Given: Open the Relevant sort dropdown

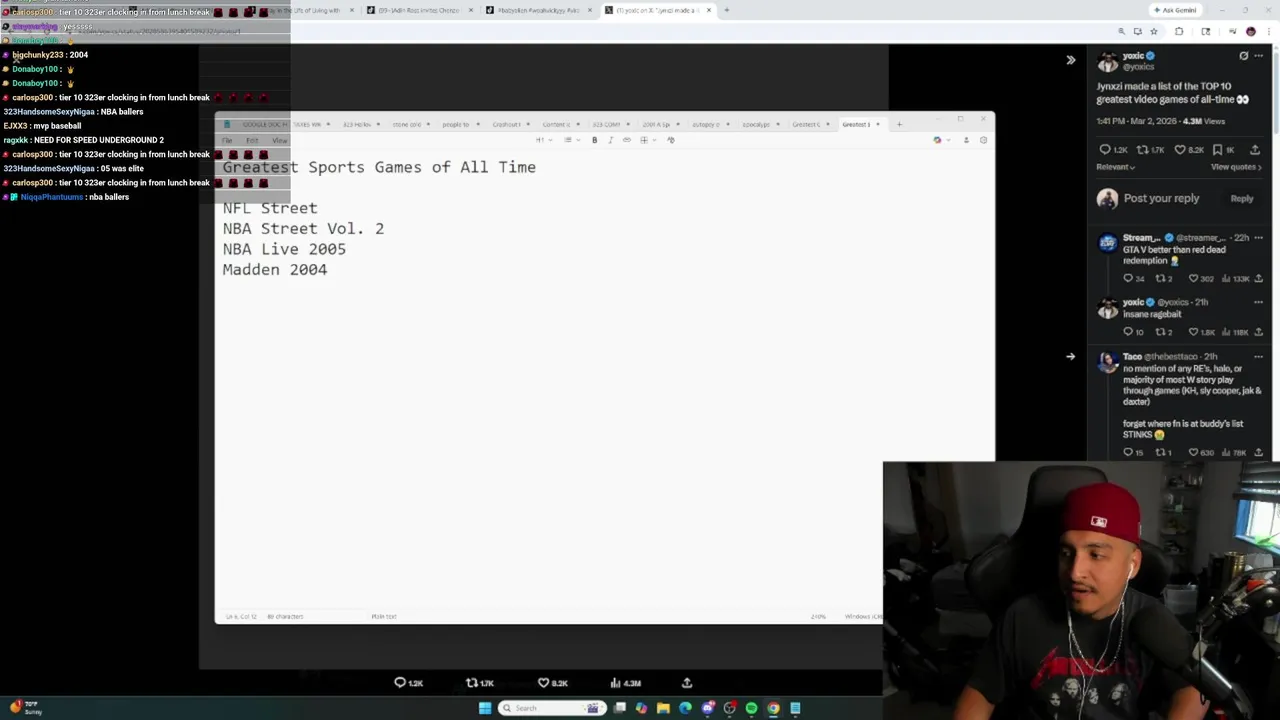Looking at the screenshot, I should (x=1116, y=167).
